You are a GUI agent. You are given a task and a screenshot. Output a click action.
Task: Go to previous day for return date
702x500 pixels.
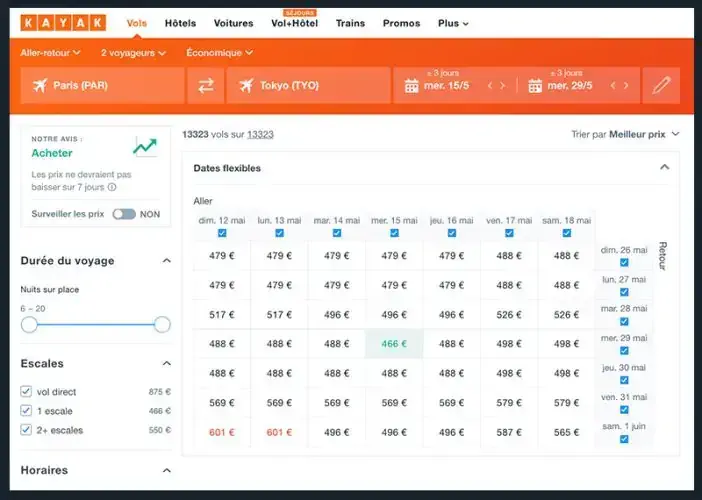coord(612,86)
